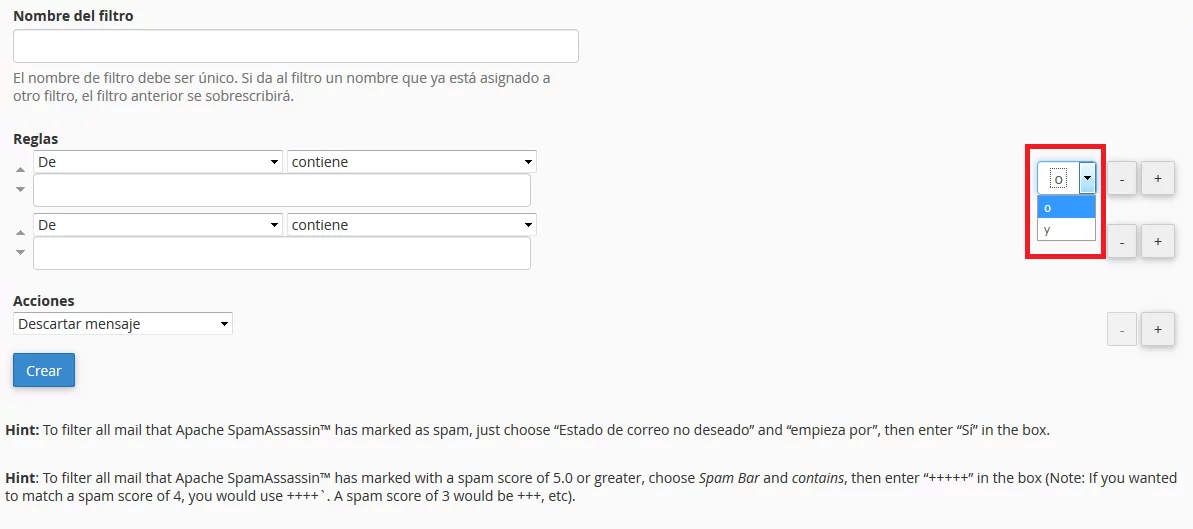Click the second rule's value text box
Viewport: 1193px width, 529px height.
(282, 253)
